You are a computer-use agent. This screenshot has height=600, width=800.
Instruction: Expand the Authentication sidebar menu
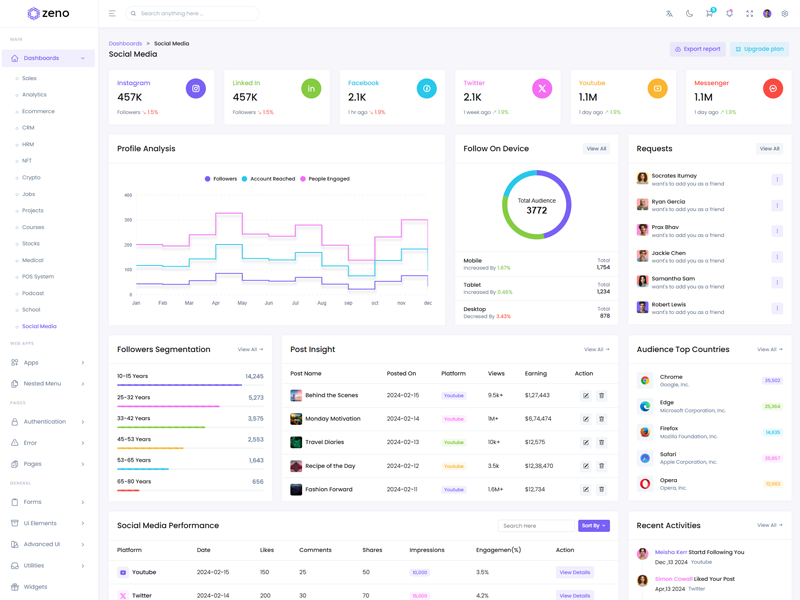point(48,422)
